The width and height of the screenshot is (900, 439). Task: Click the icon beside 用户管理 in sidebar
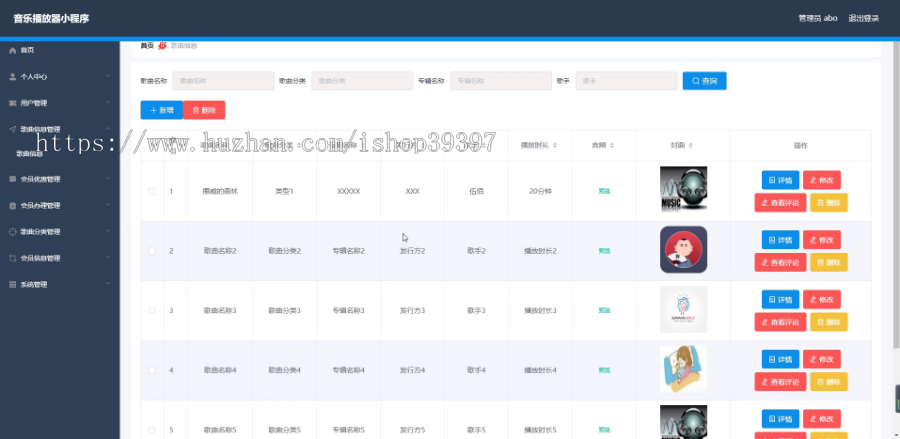coord(13,103)
